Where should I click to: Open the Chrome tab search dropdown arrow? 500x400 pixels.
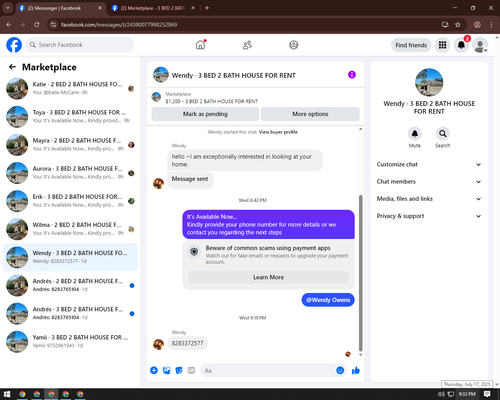(7, 8)
